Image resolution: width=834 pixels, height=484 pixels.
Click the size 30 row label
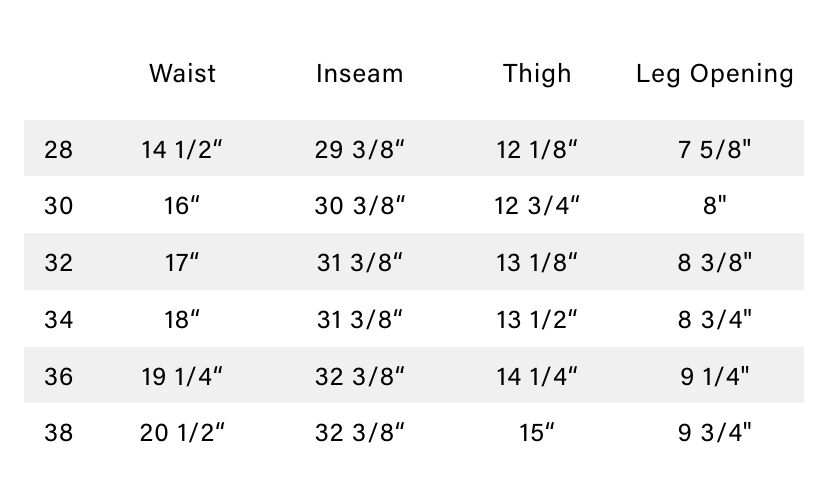point(59,206)
